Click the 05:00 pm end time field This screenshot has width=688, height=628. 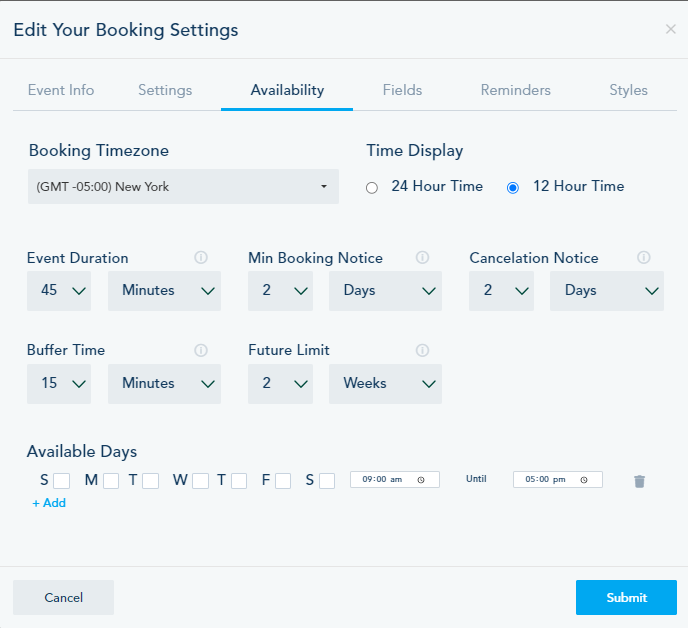(558, 480)
